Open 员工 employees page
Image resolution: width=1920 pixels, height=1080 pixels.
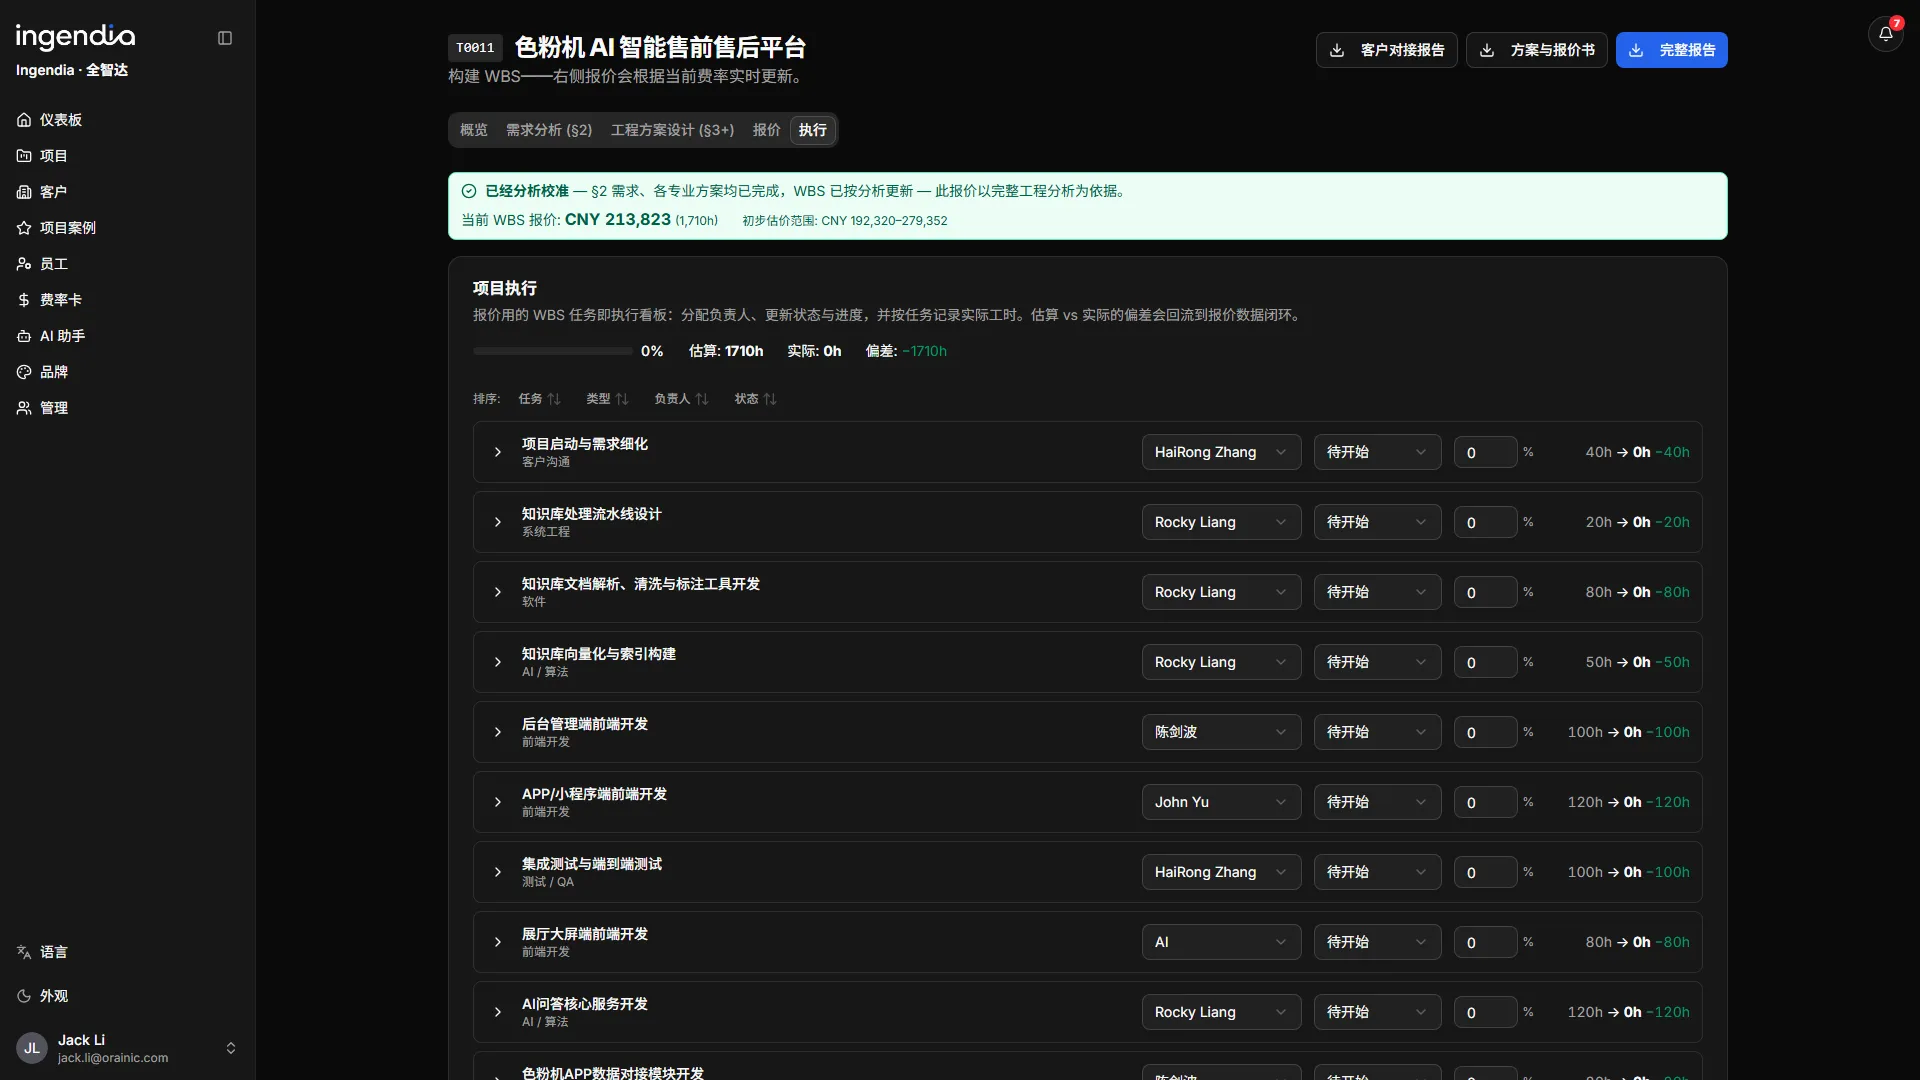127,264
